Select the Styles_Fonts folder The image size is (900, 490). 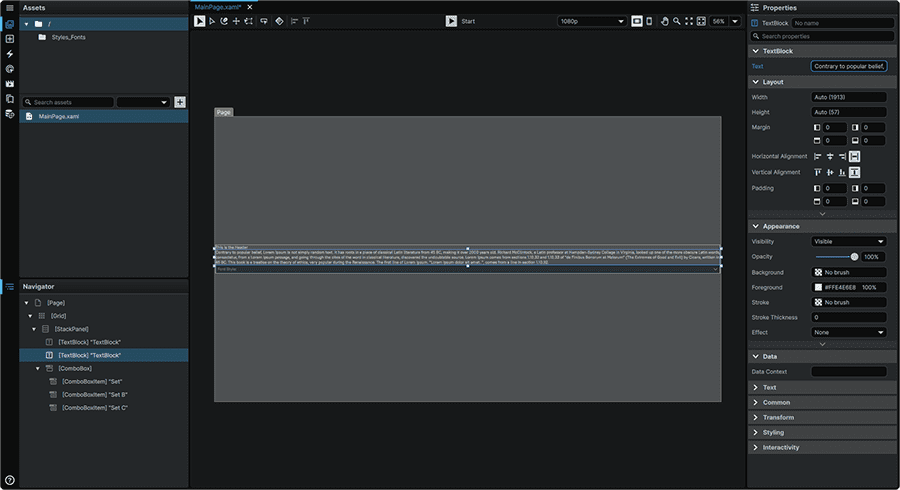coord(68,37)
